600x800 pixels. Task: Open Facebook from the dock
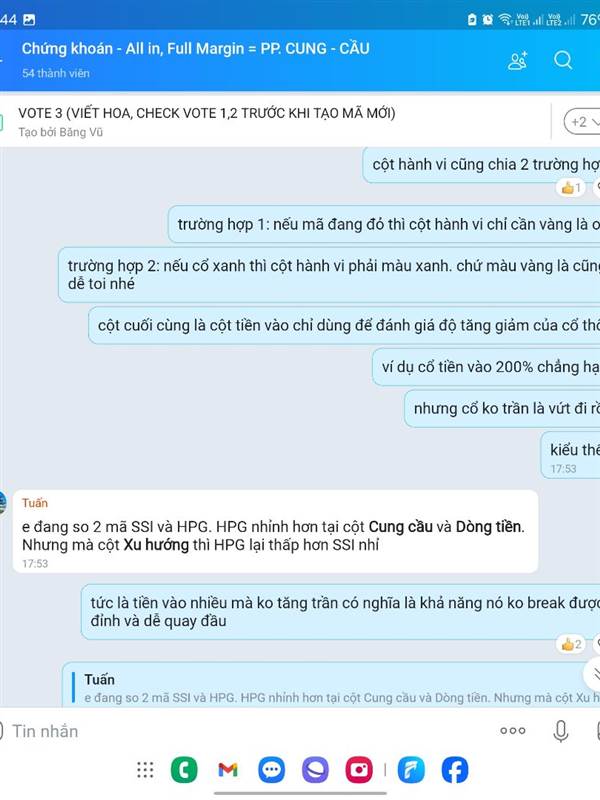pos(455,769)
